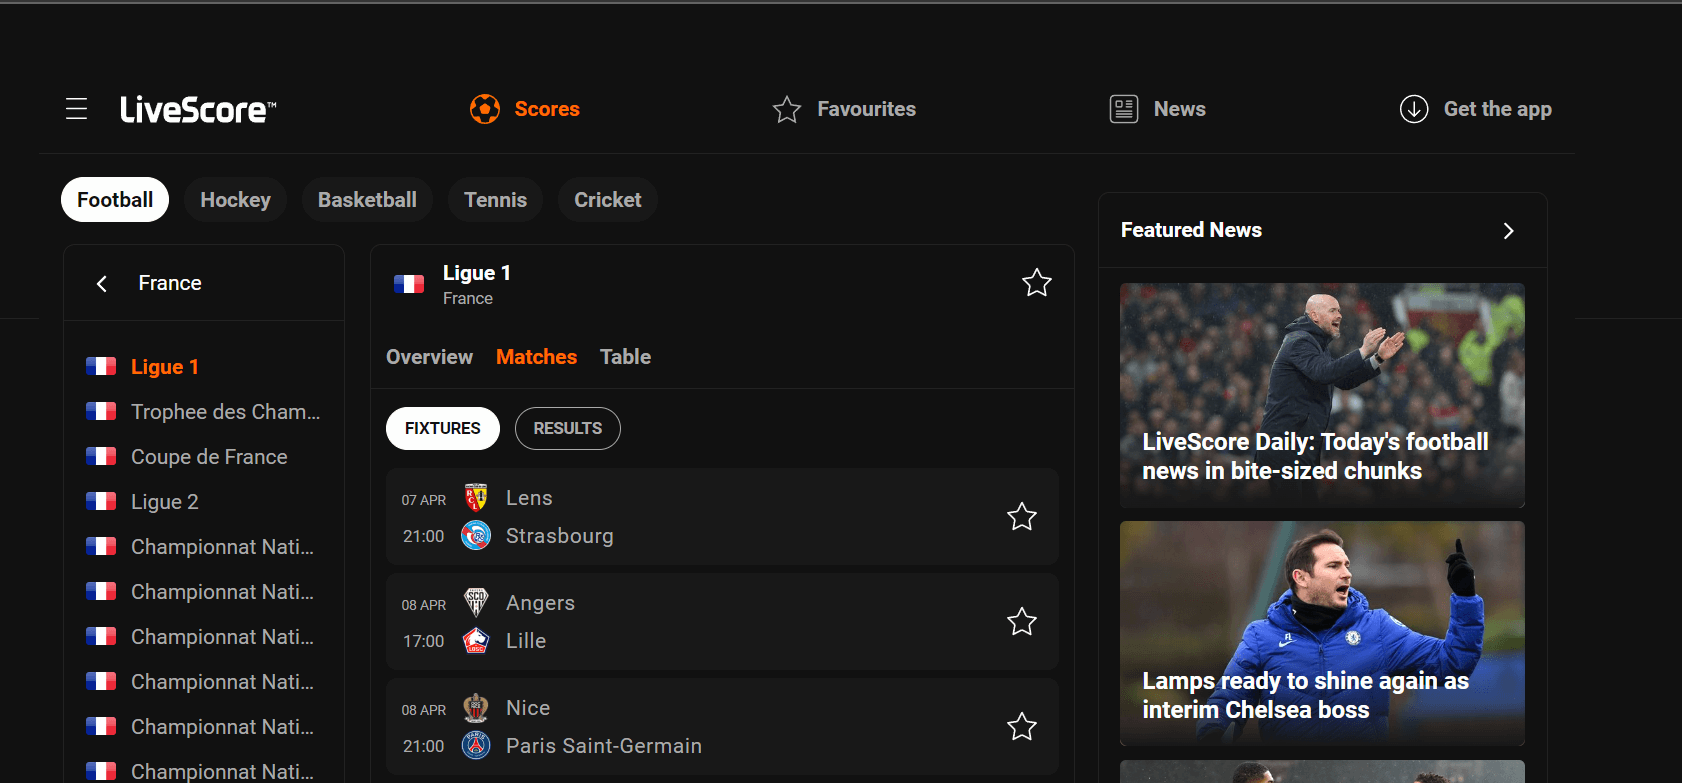
Task: Open Favourites star icon in header
Action: pyautogui.click(x=787, y=109)
